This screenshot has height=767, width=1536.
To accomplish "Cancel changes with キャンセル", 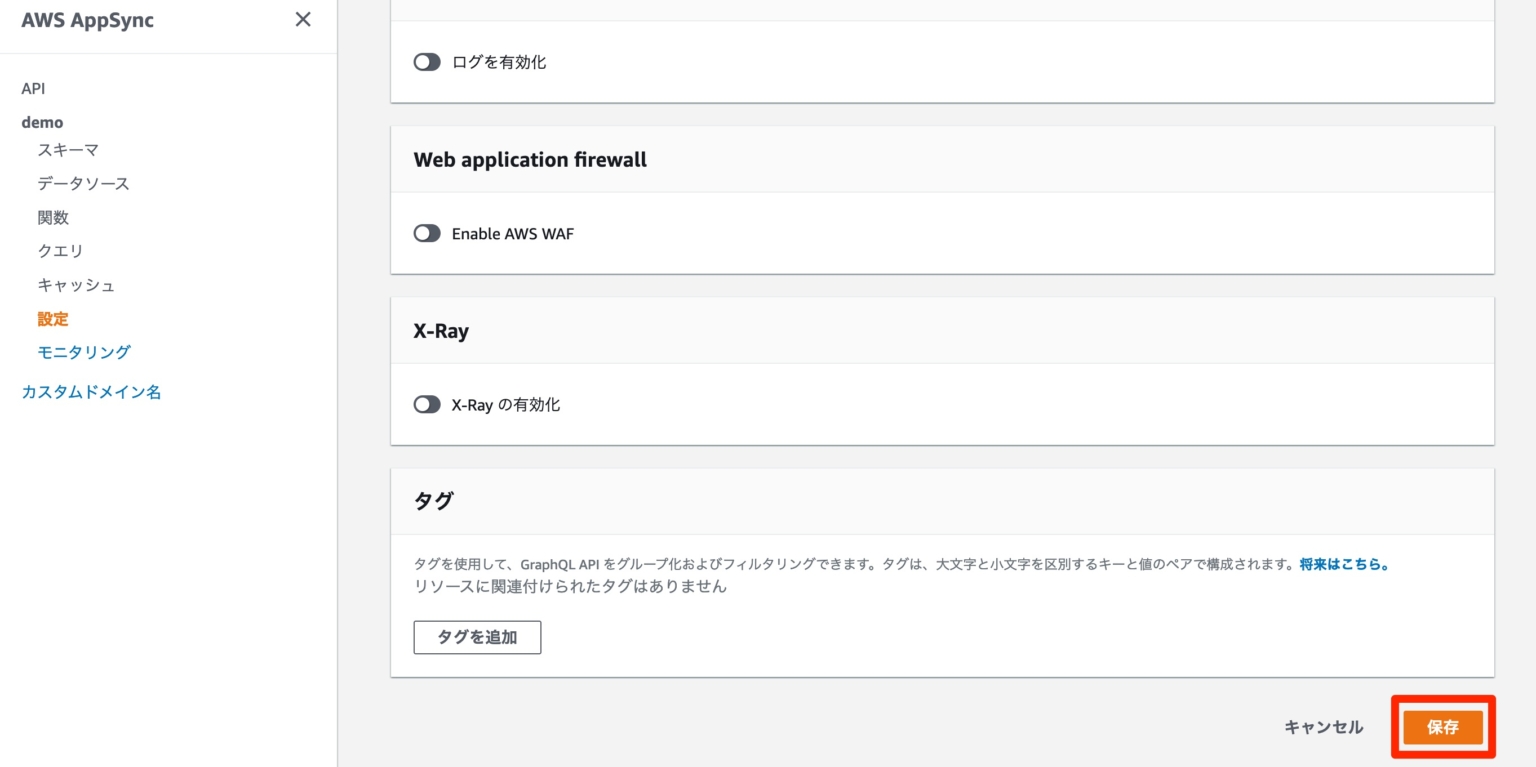I will coord(1322,727).
